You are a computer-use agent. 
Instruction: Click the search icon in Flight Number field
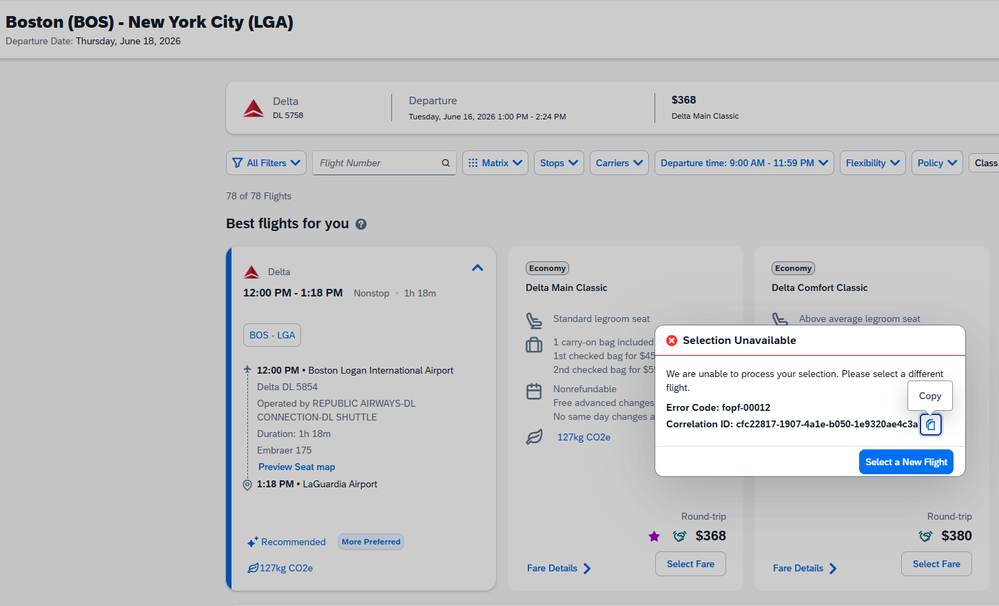click(445, 163)
